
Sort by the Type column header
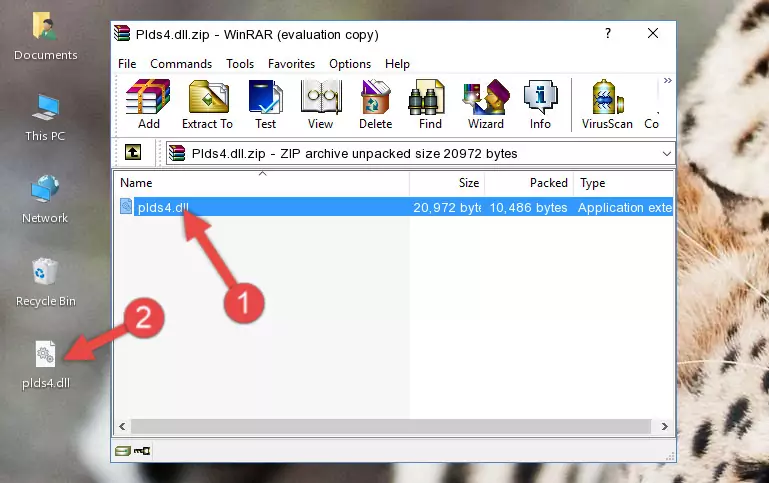(623, 183)
